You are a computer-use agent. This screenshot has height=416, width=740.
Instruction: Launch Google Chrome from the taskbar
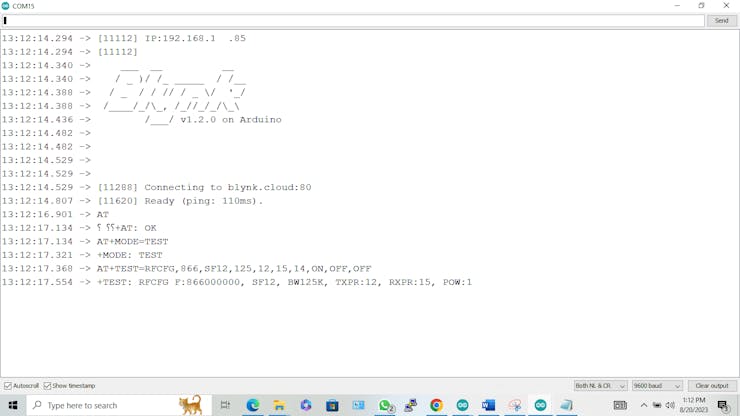click(x=436, y=405)
